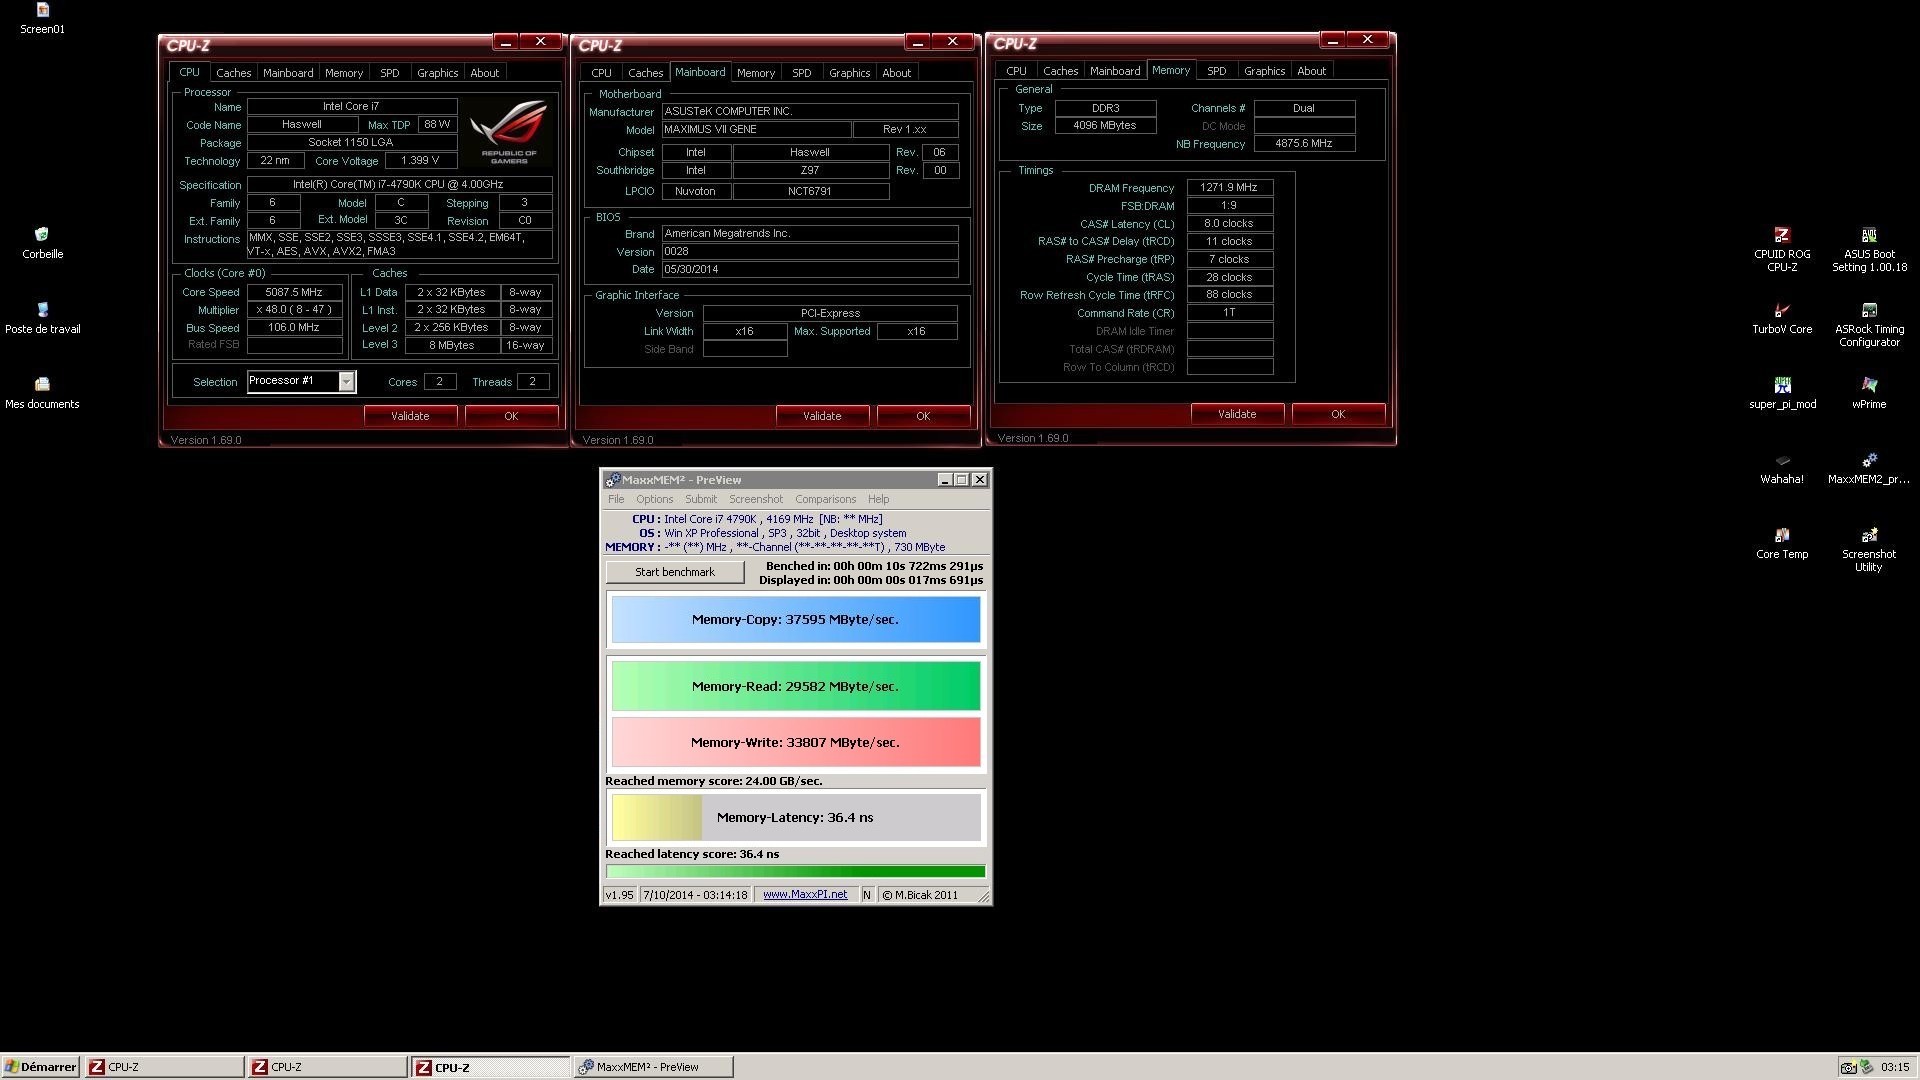Open SPD tab in Memory CPU-Z window

click(x=1216, y=71)
